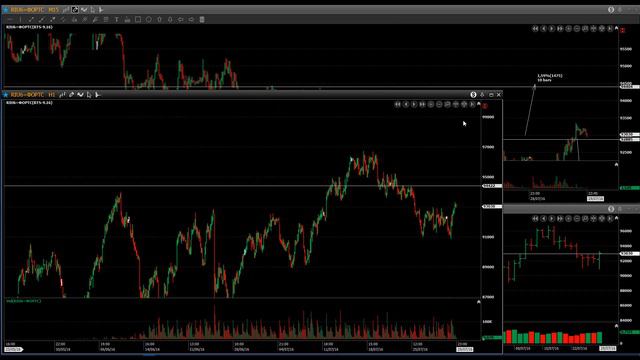Click the H1 timeframe label in the title bar
The image size is (640, 360).
click(52, 95)
